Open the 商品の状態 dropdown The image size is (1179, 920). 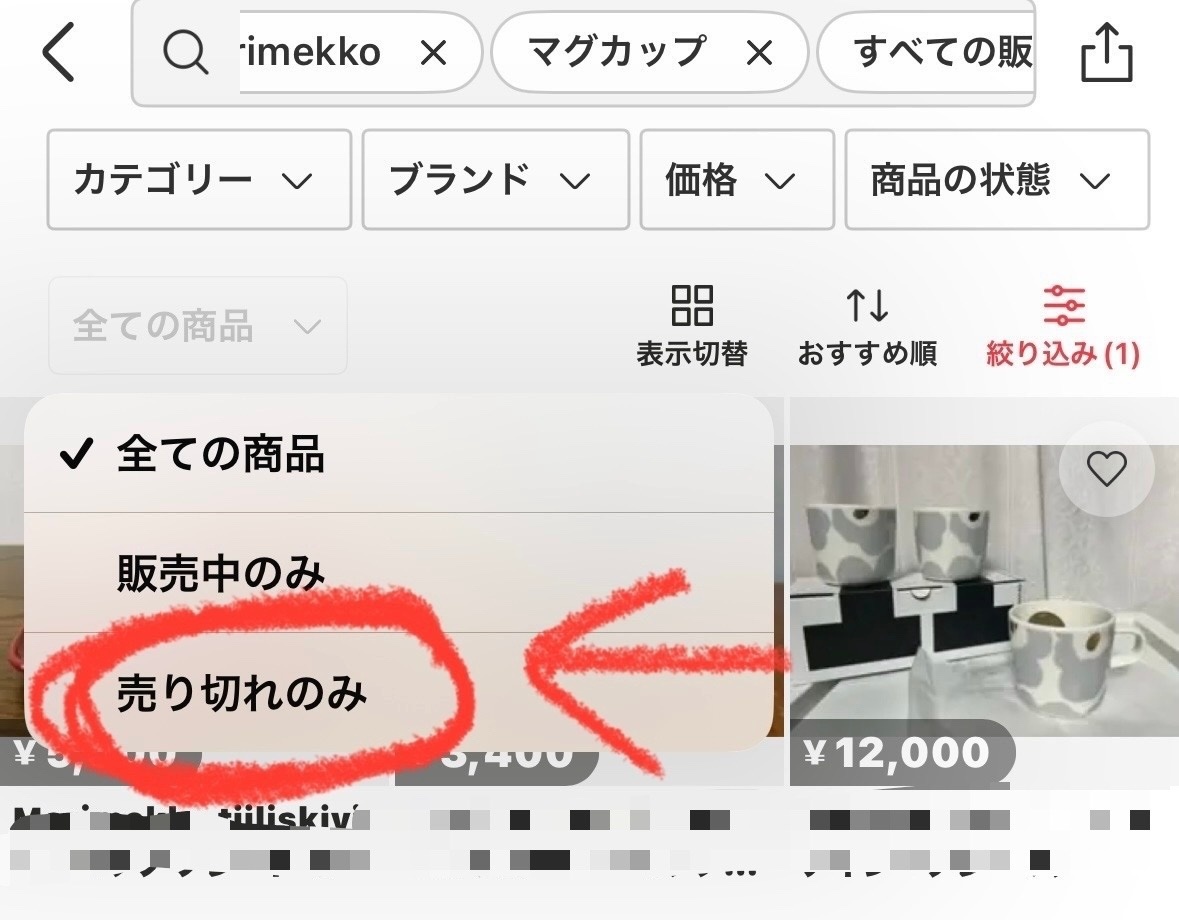coord(997,180)
